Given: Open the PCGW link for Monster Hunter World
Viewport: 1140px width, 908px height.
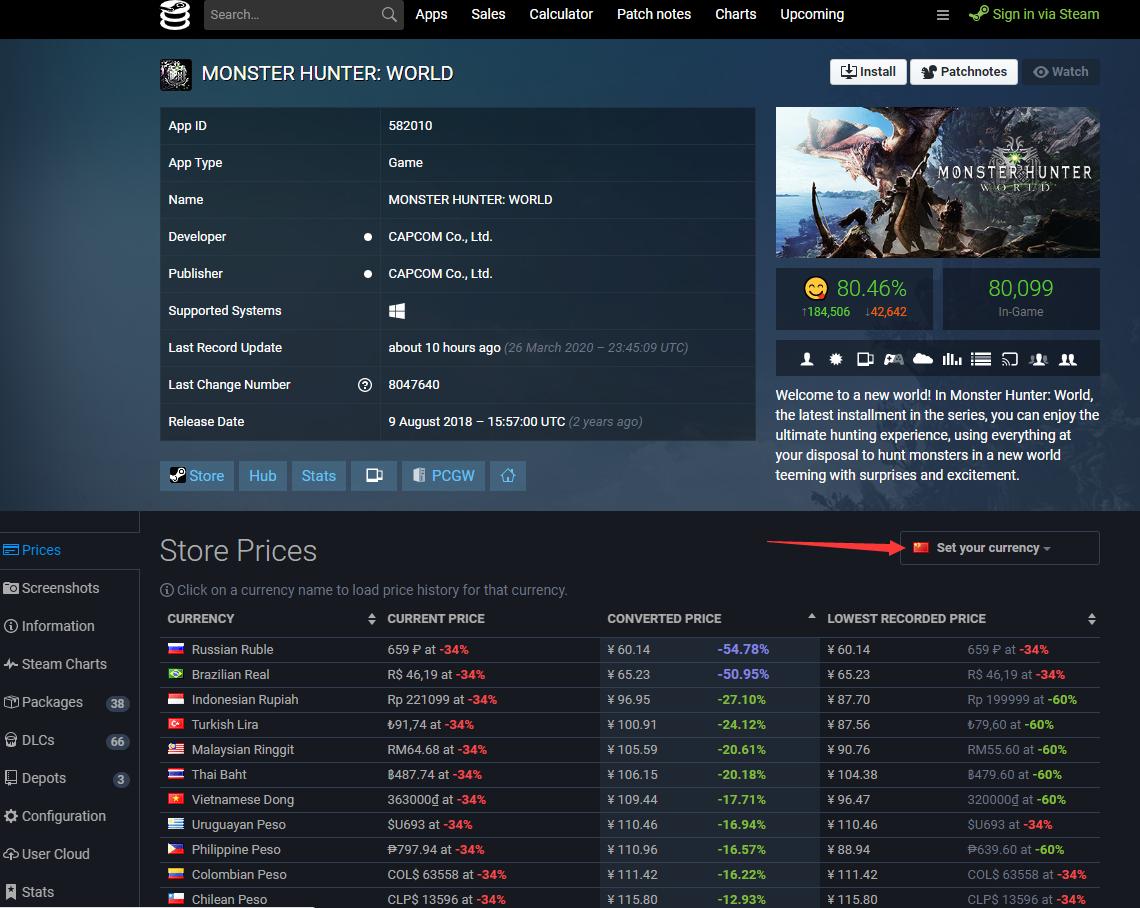Looking at the screenshot, I should 443,475.
